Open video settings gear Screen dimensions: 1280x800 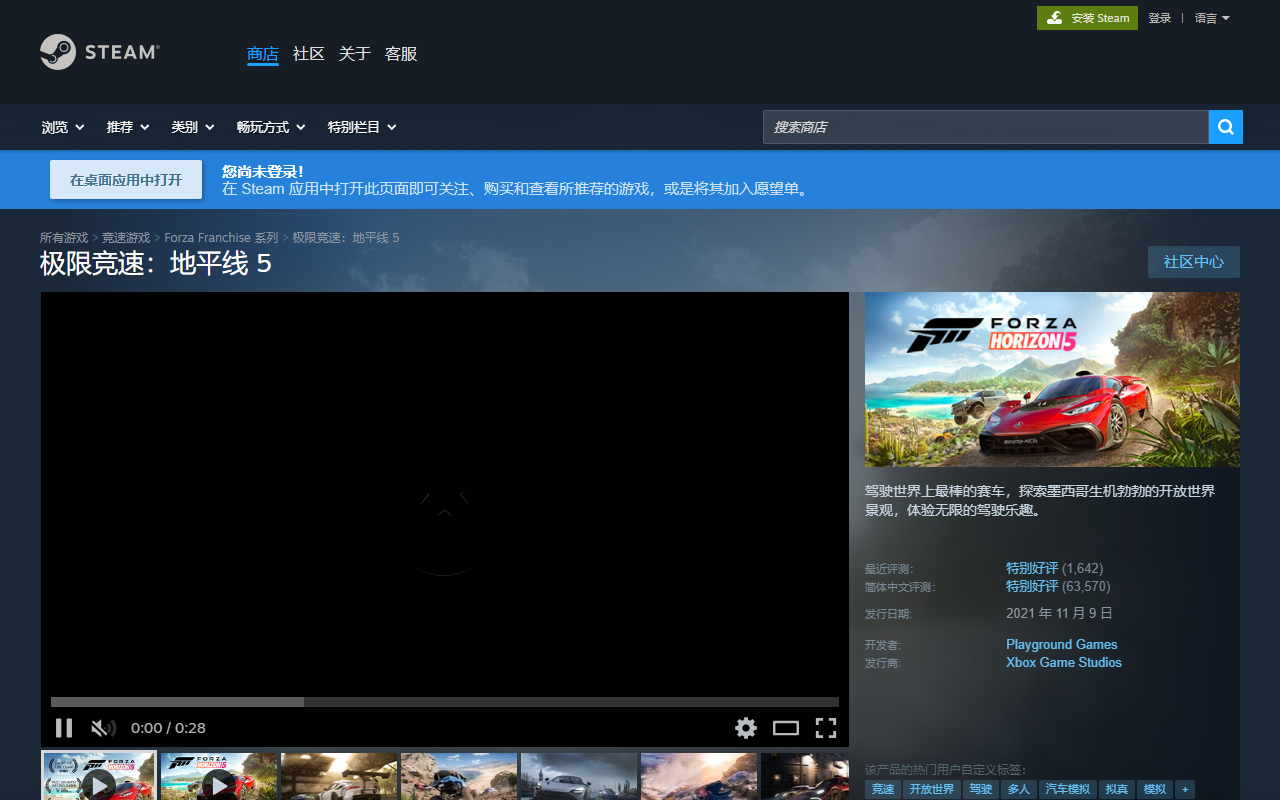[746, 728]
